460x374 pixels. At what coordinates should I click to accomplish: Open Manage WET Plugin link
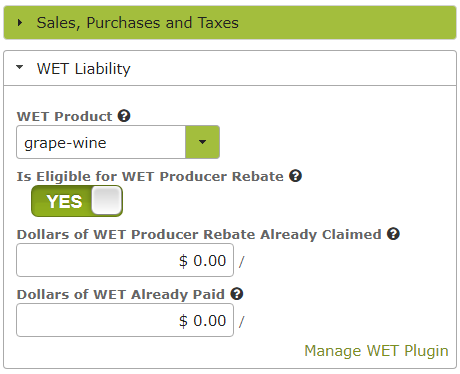376,351
